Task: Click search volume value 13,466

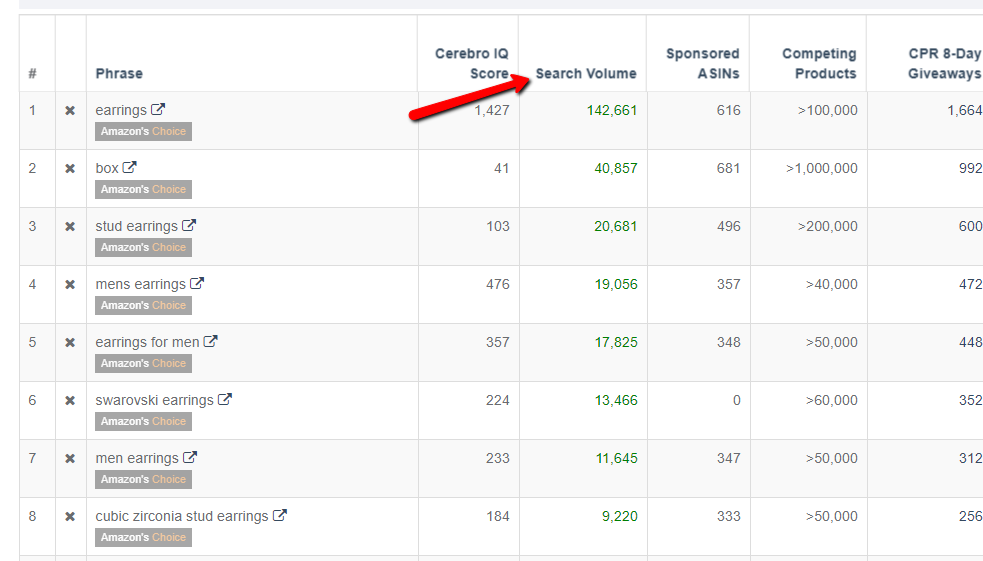Action: coord(616,401)
